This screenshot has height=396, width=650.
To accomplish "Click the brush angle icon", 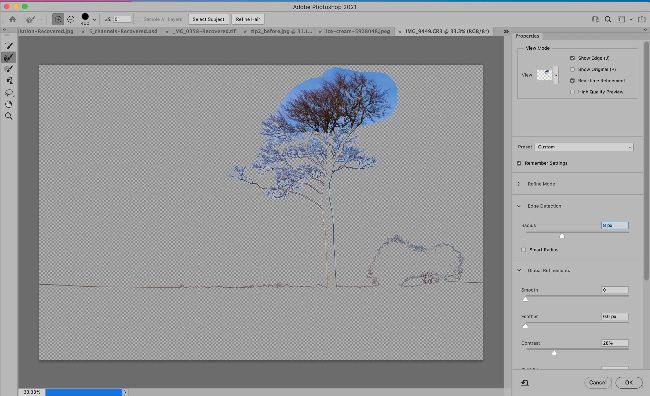I will [x=107, y=19].
